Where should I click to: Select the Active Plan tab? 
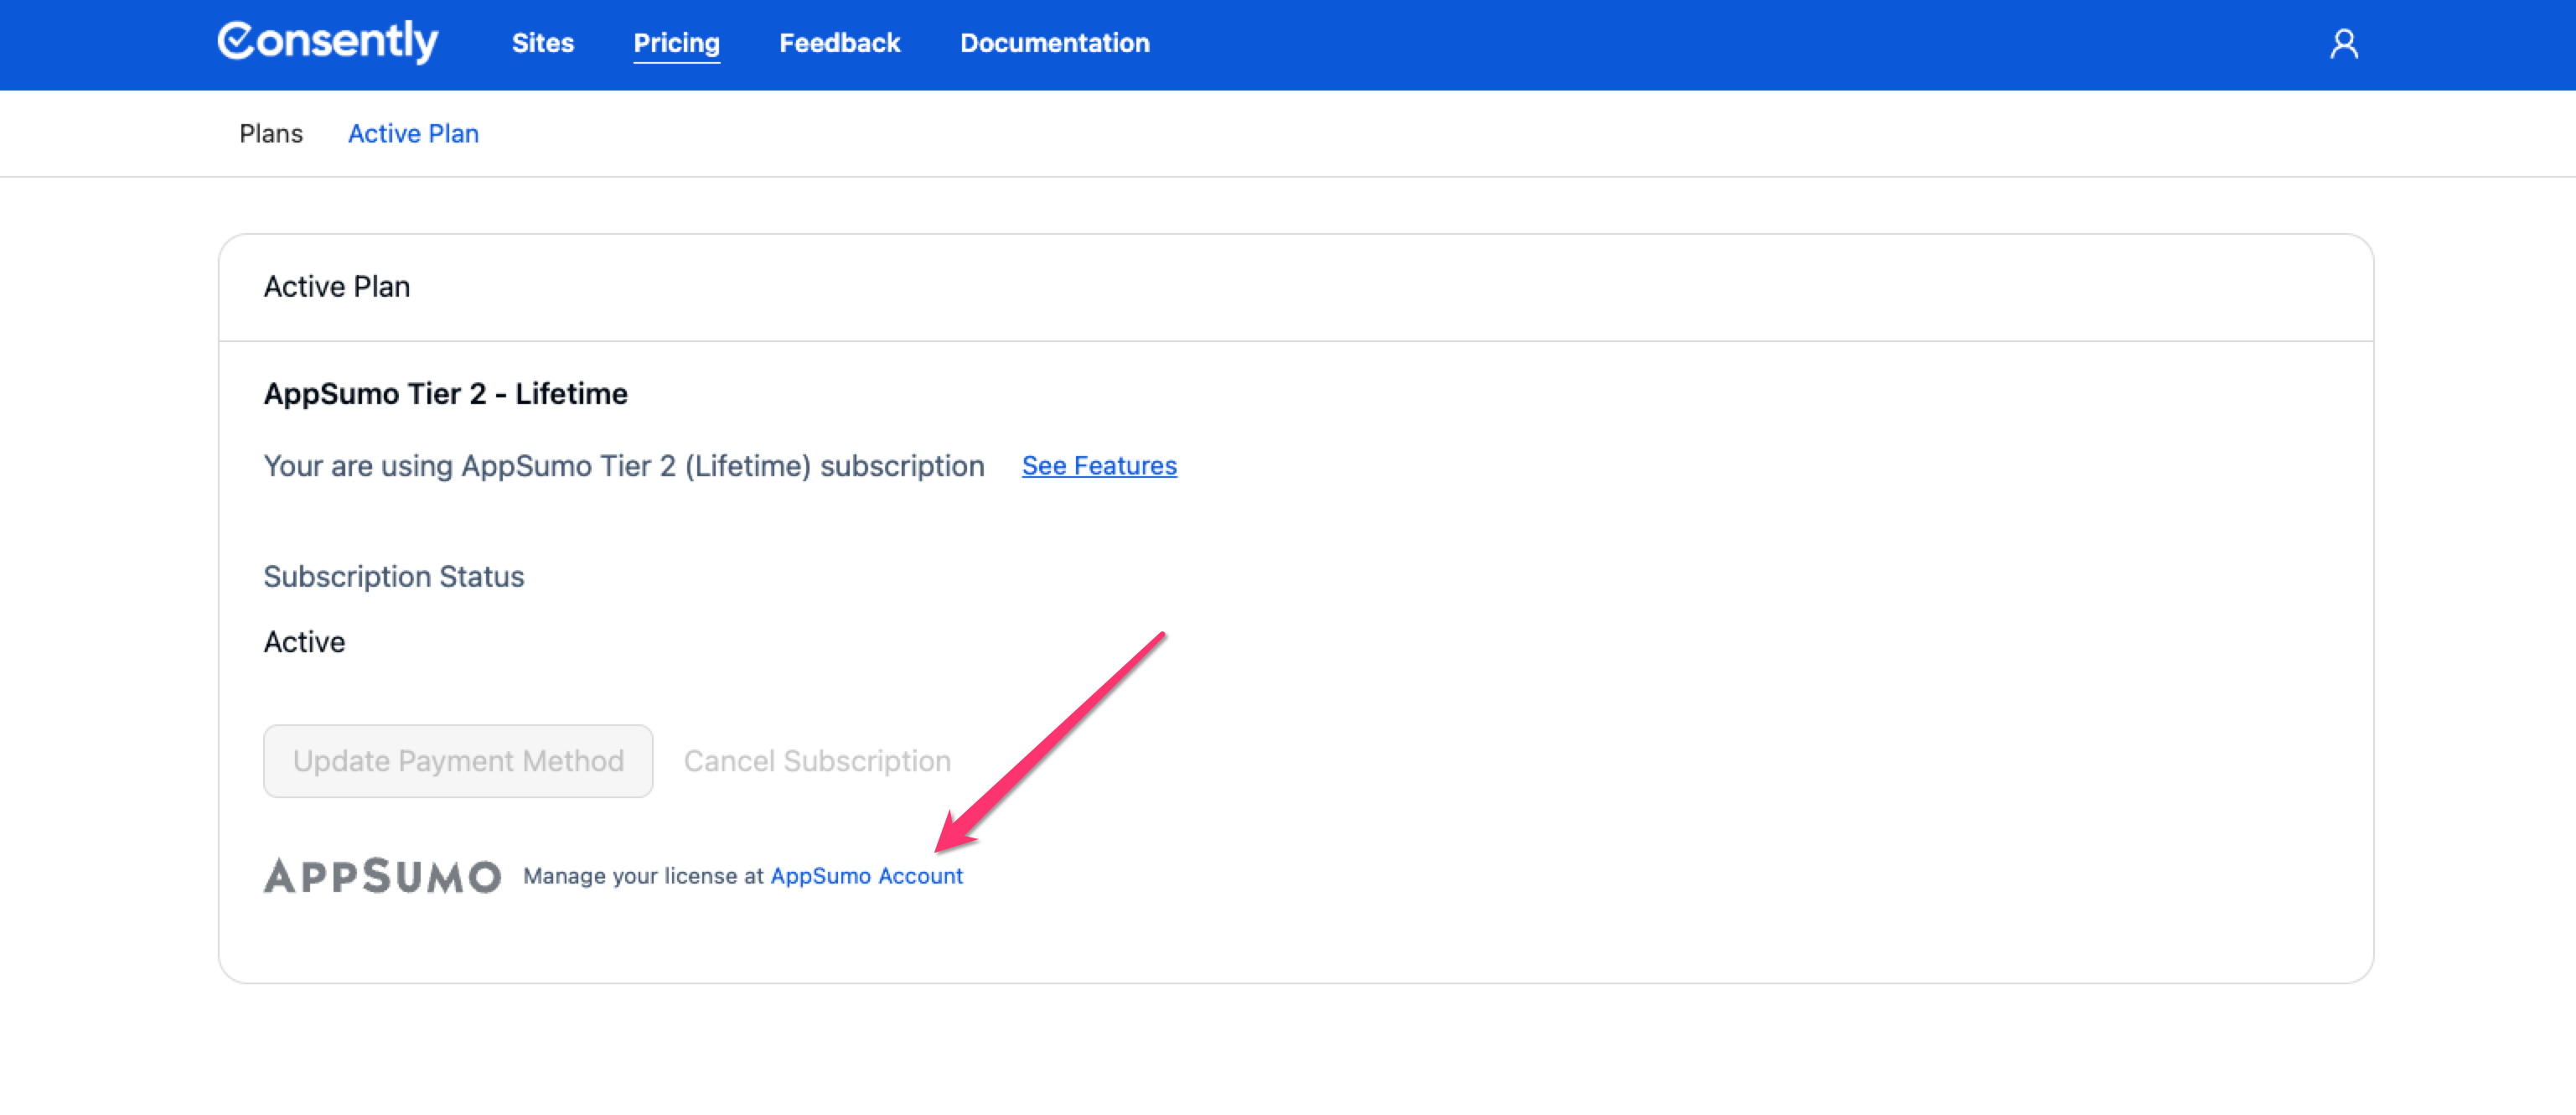pyautogui.click(x=412, y=133)
